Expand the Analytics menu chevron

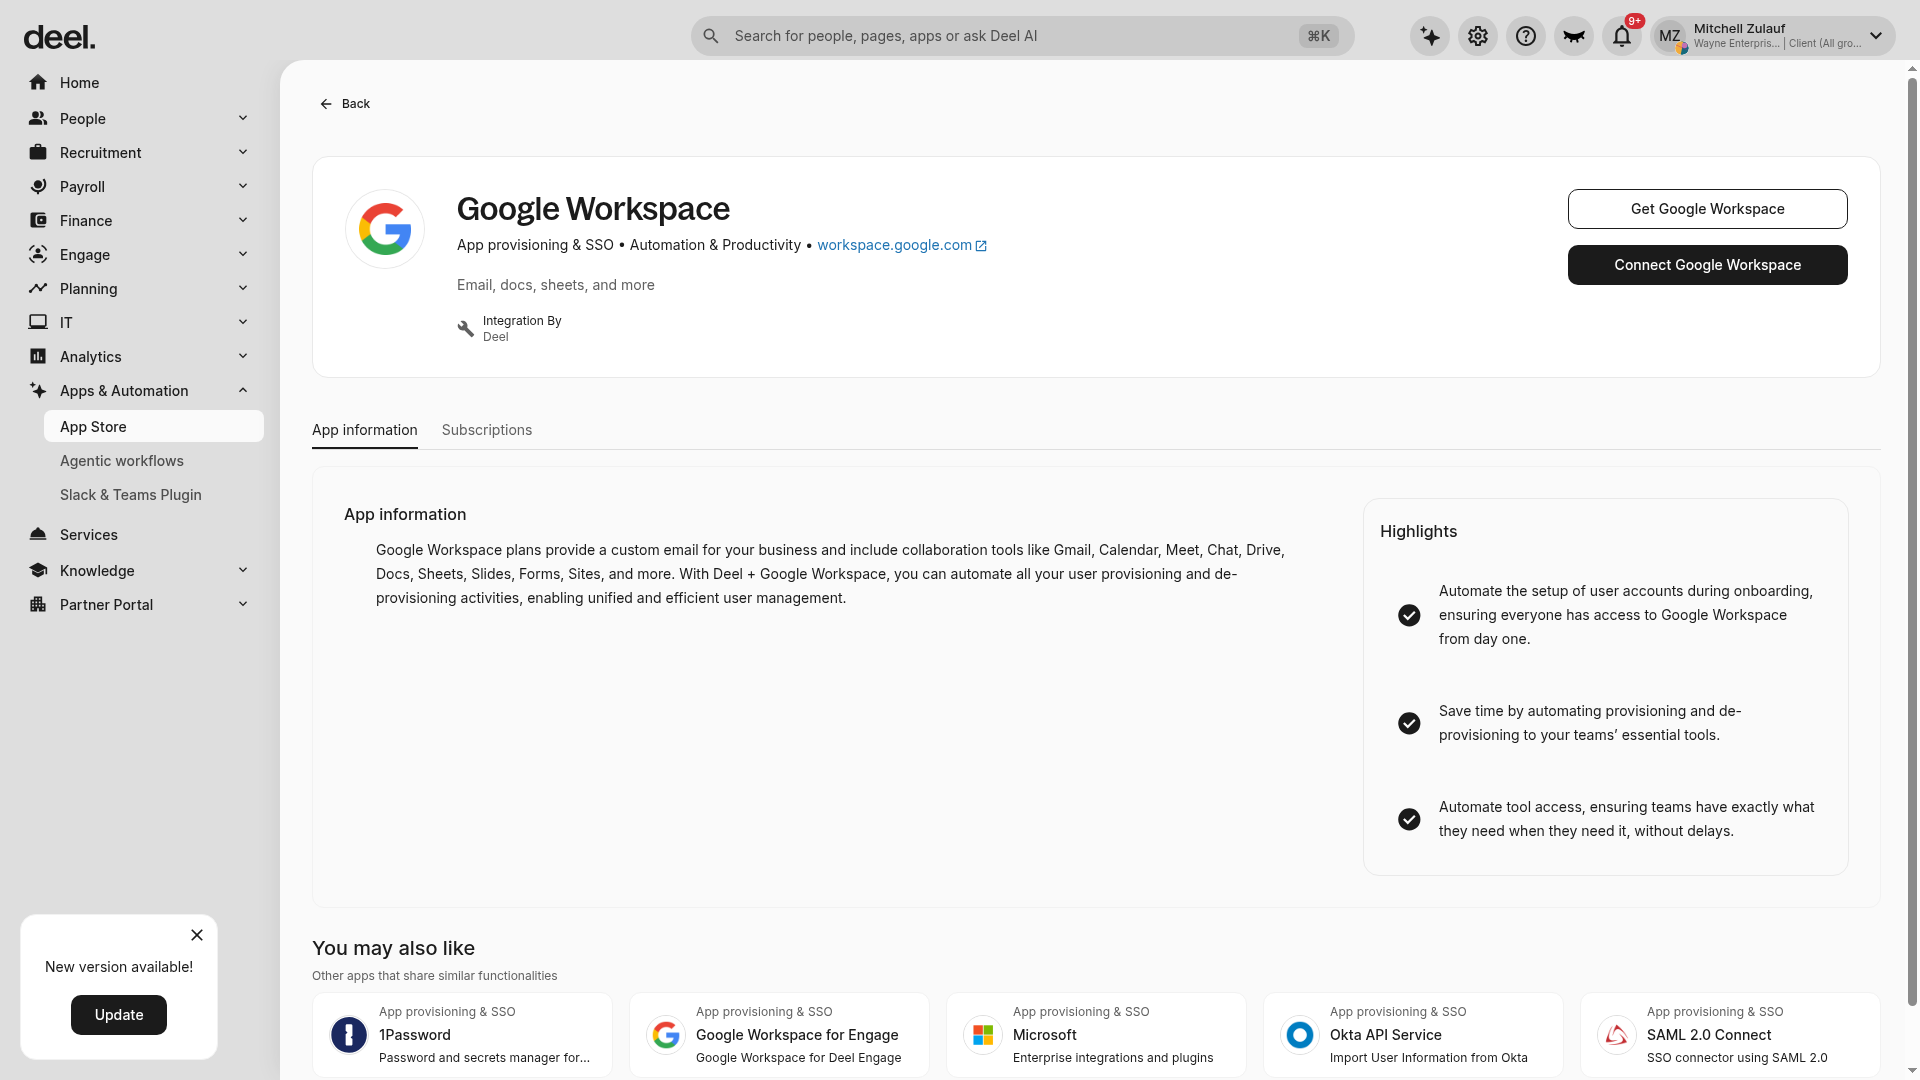pos(243,356)
